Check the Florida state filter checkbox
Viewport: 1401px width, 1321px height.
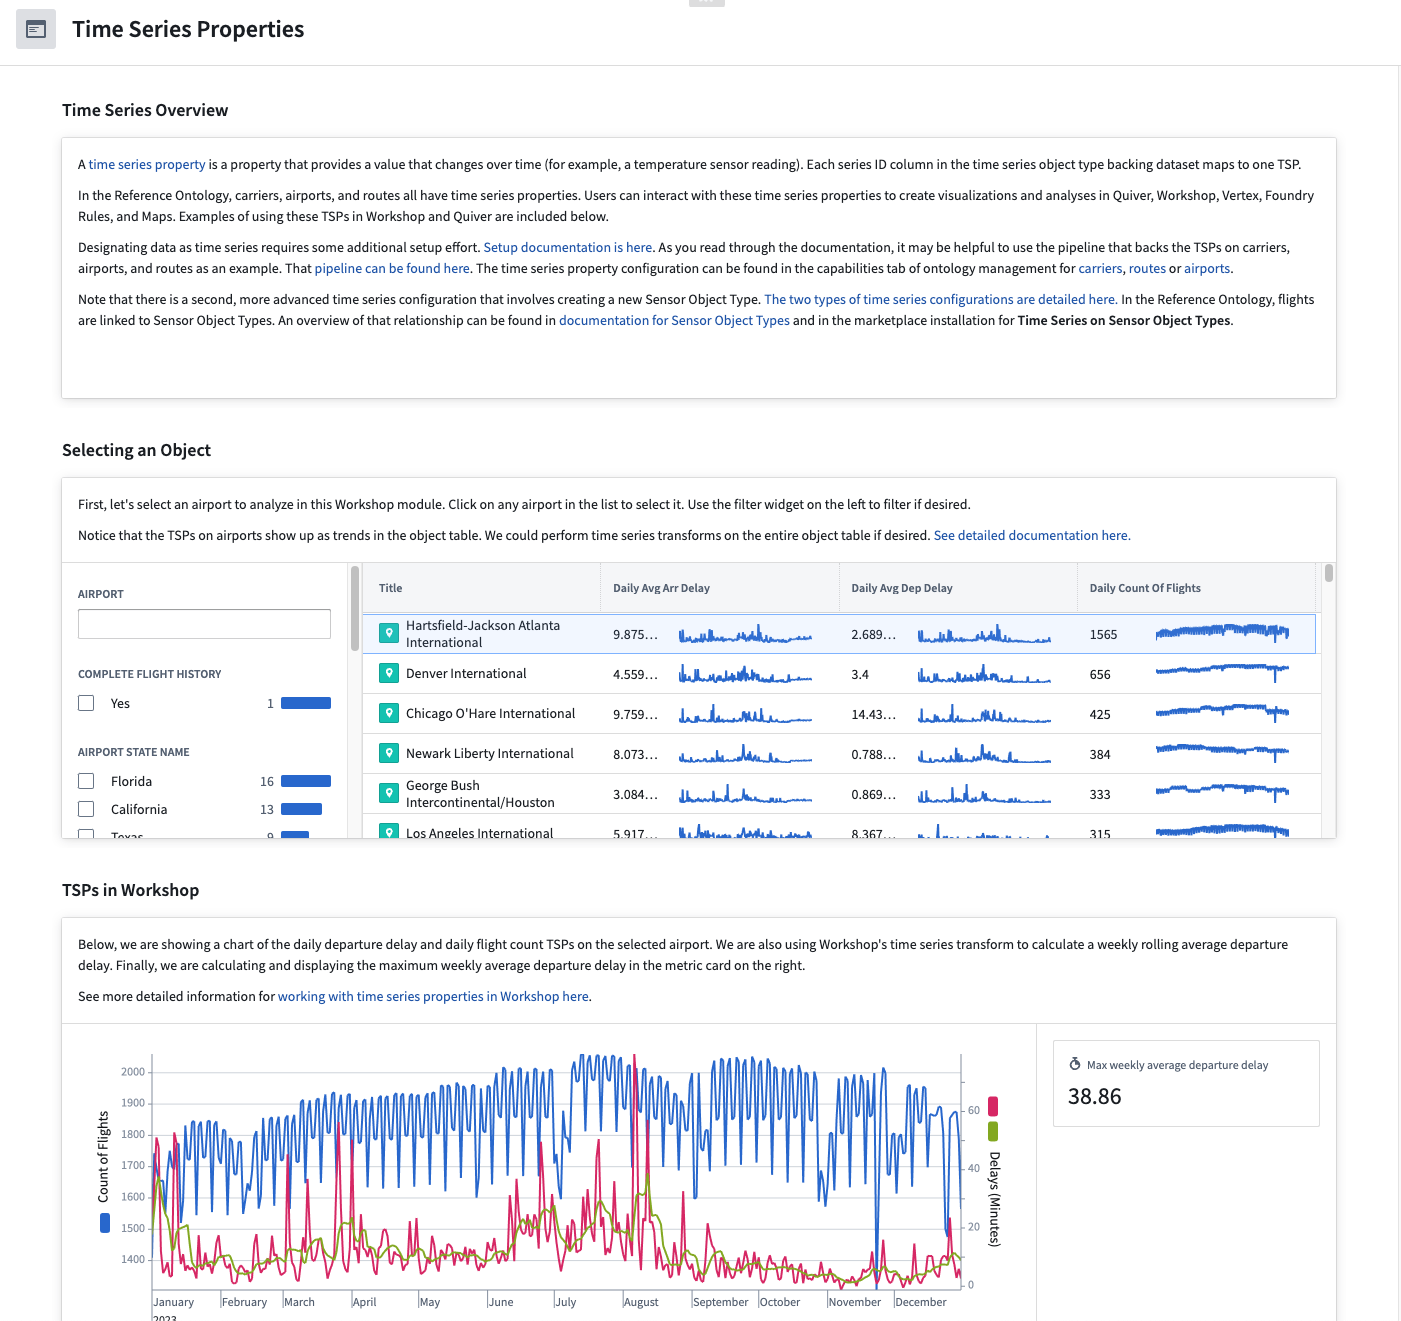(86, 781)
